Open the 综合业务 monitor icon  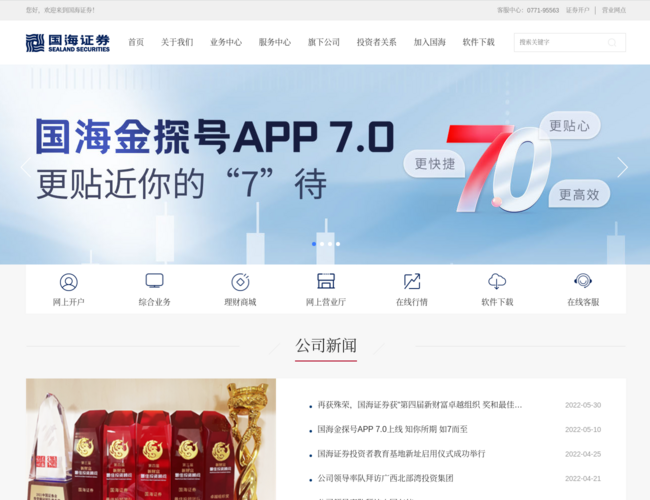point(154,282)
